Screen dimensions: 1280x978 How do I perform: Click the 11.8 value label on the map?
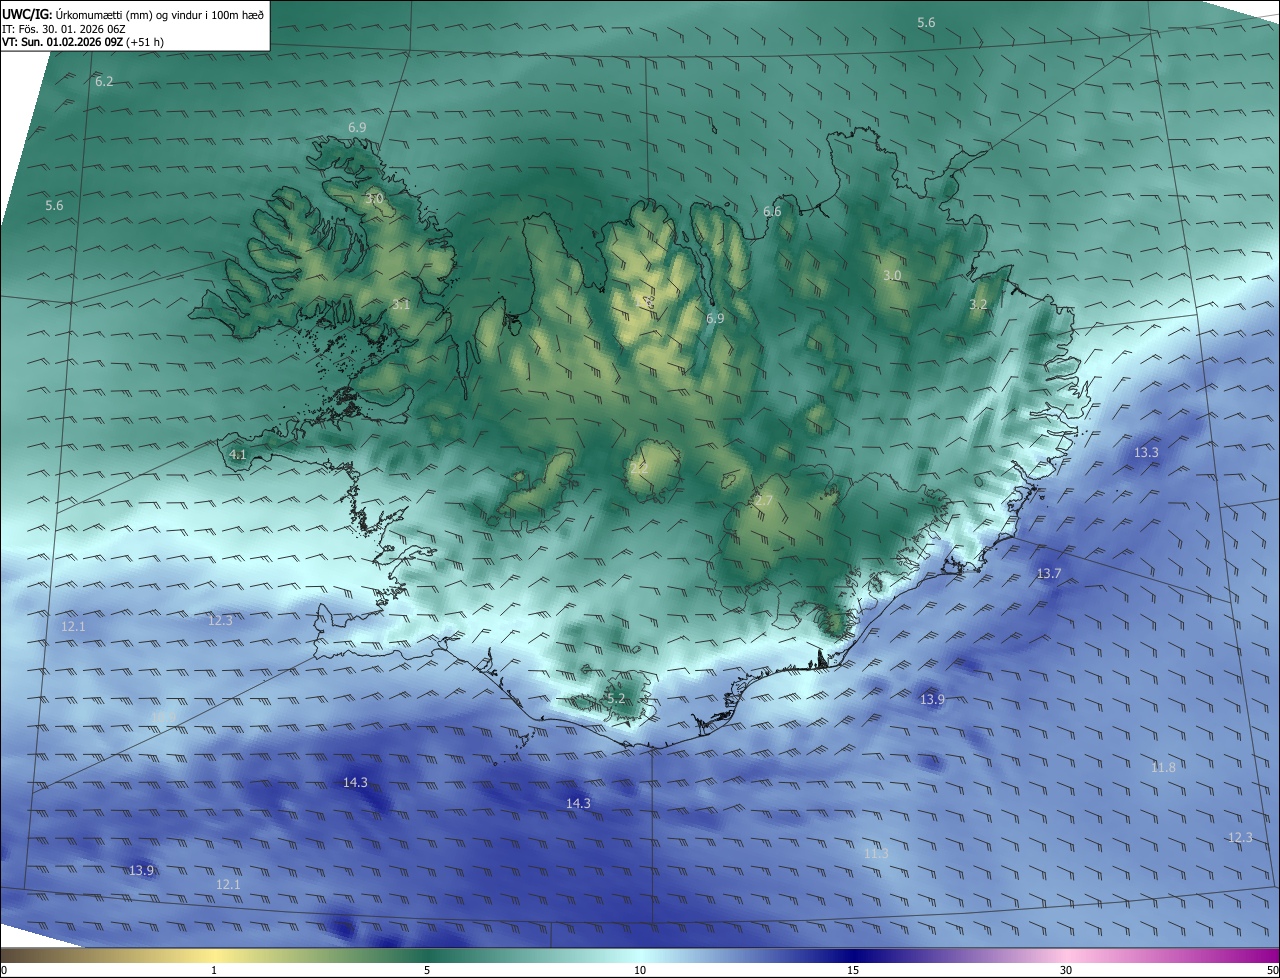[1163, 767]
